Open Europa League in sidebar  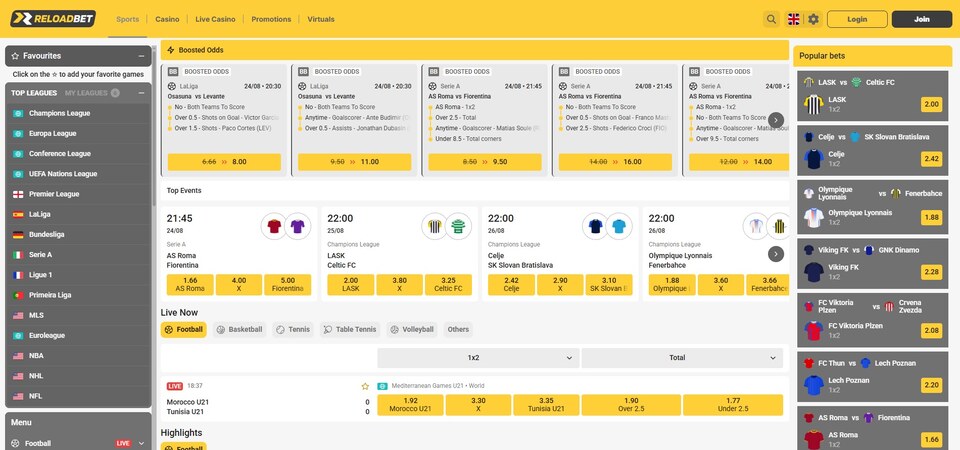[78, 133]
